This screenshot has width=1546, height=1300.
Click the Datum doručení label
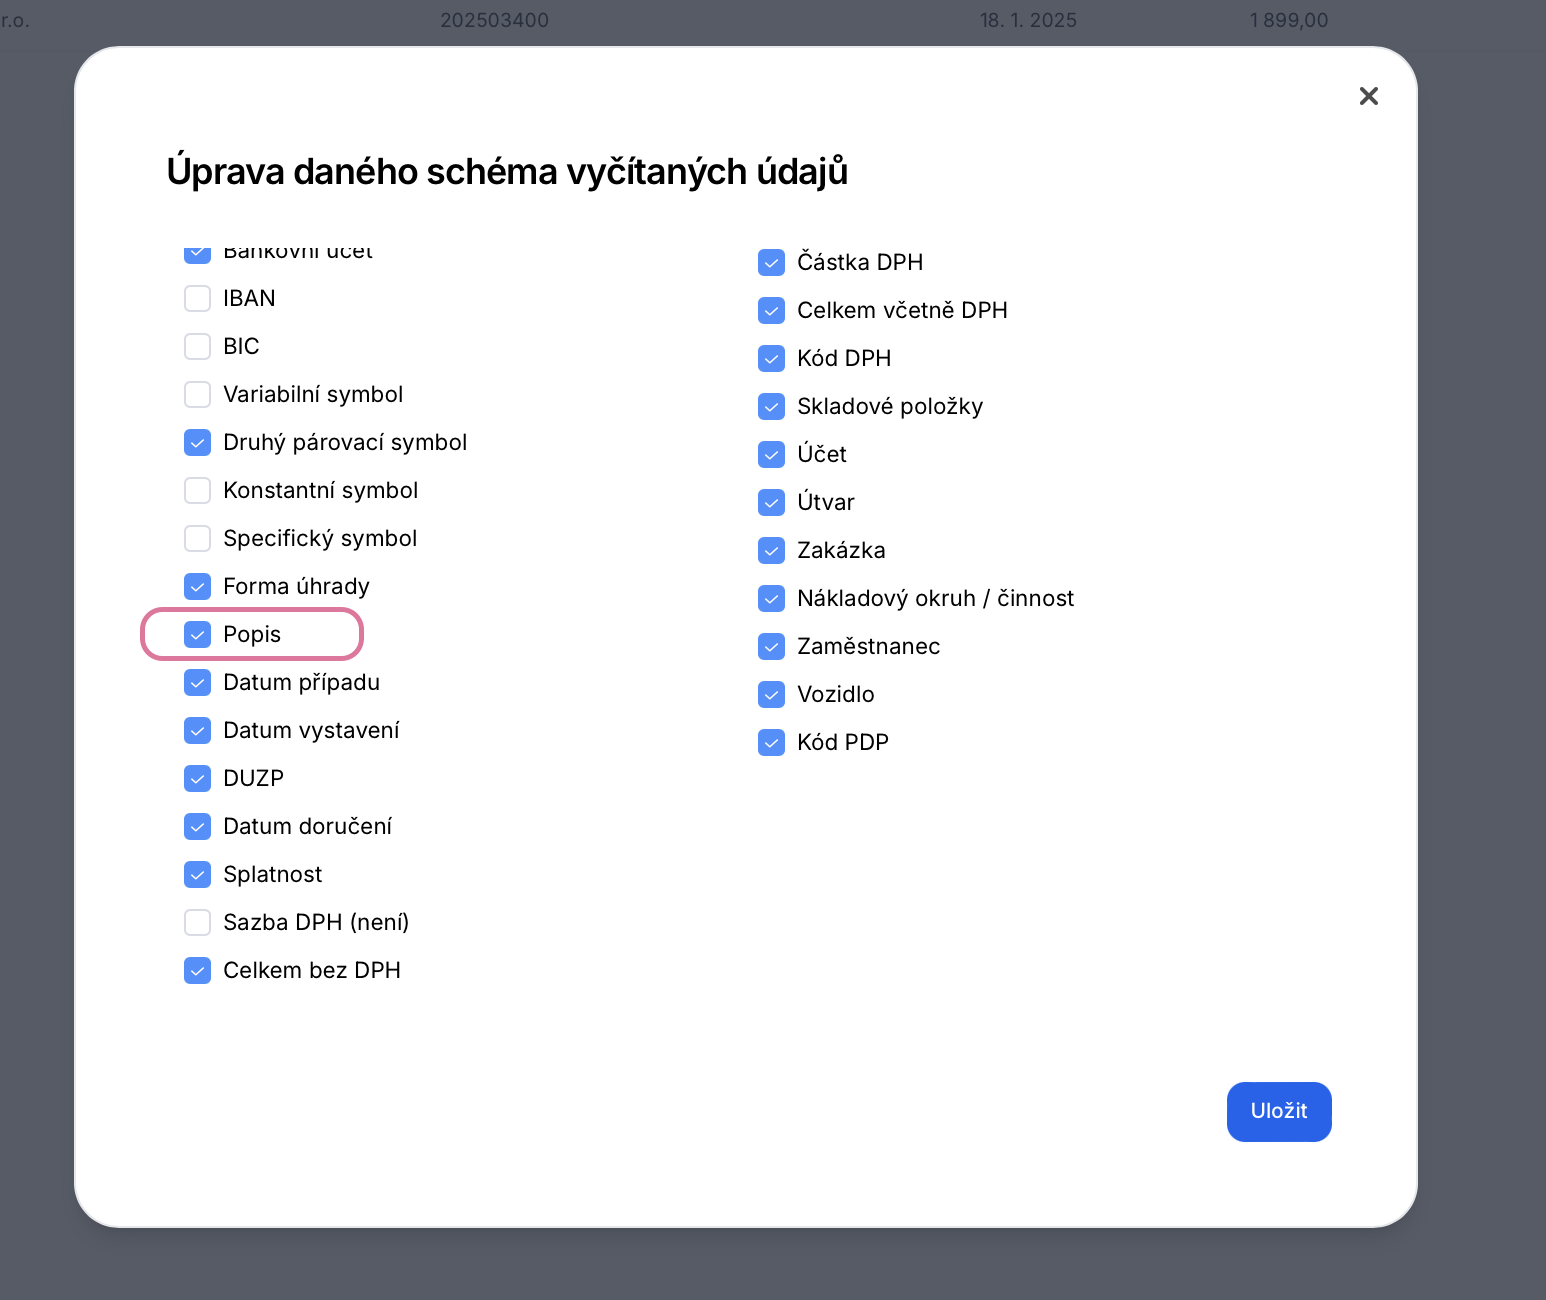[x=307, y=827]
